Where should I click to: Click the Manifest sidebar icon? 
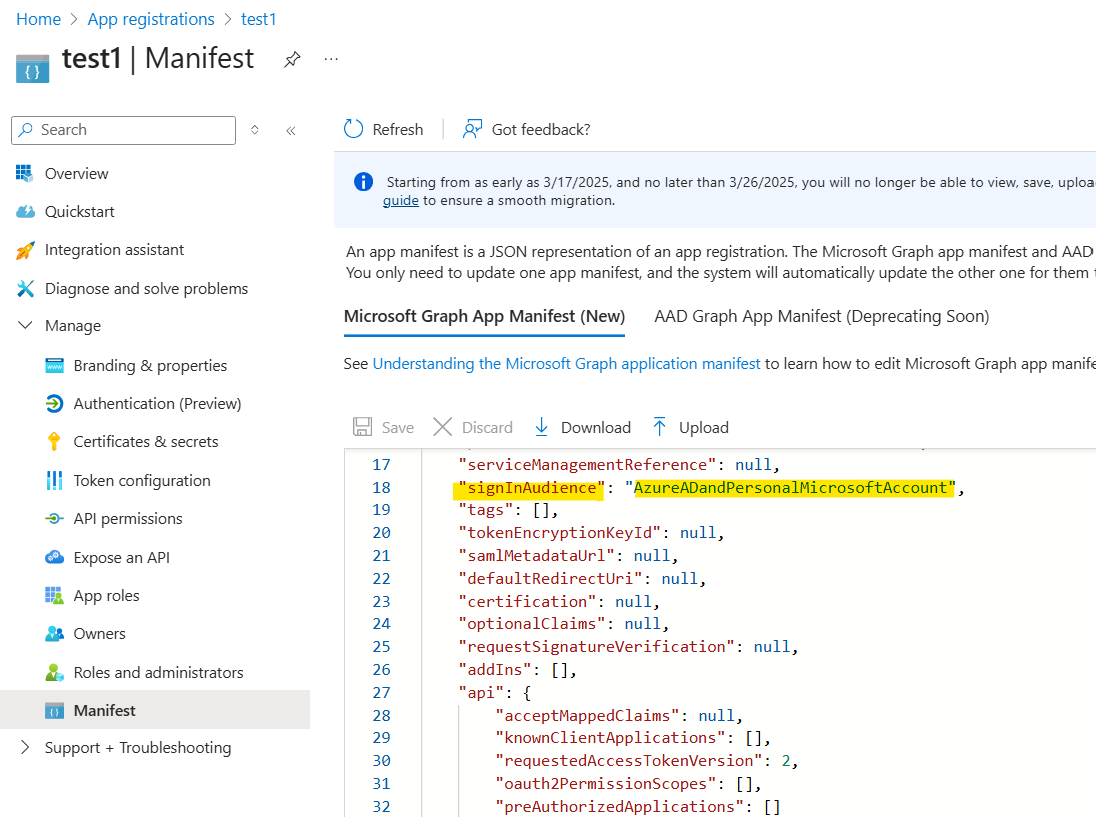point(55,711)
